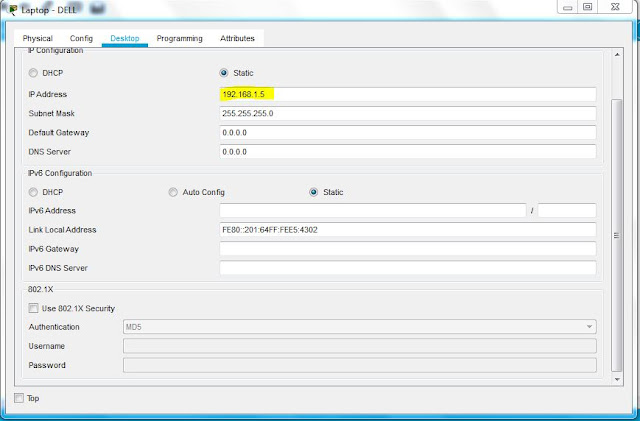Minimize the Laptop window
Image resolution: width=640 pixels, height=421 pixels.
click(567, 7)
